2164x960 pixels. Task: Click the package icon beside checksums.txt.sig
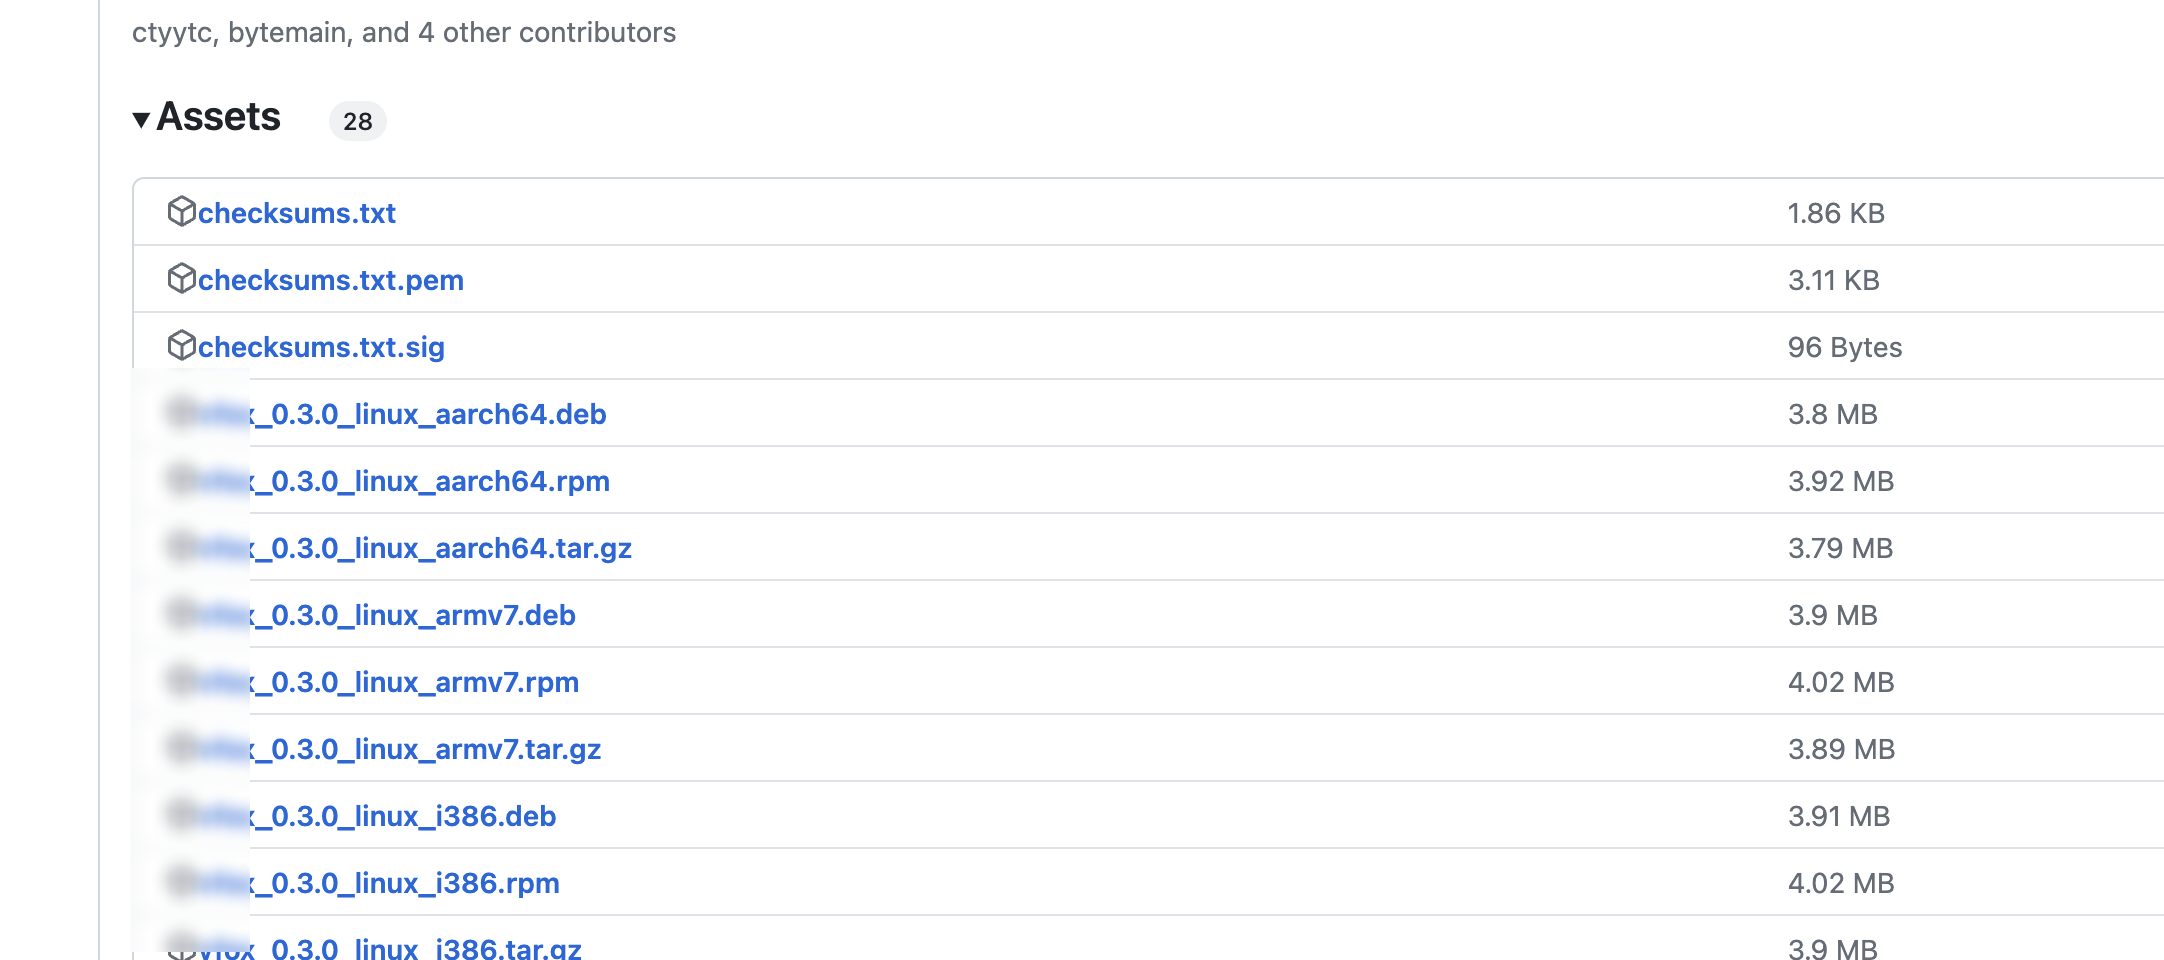181,346
